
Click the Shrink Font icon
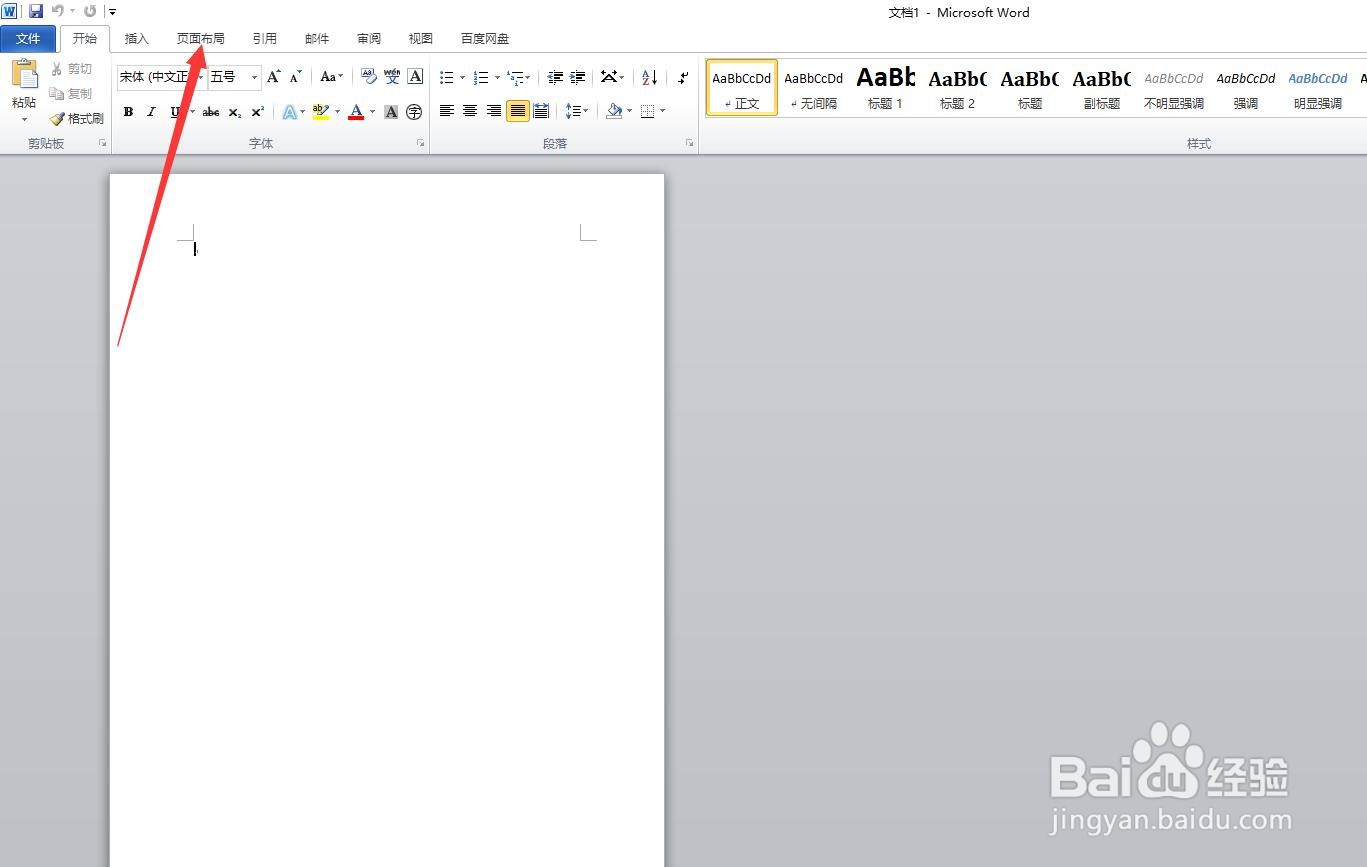pyautogui.click(x=295, y=77)
